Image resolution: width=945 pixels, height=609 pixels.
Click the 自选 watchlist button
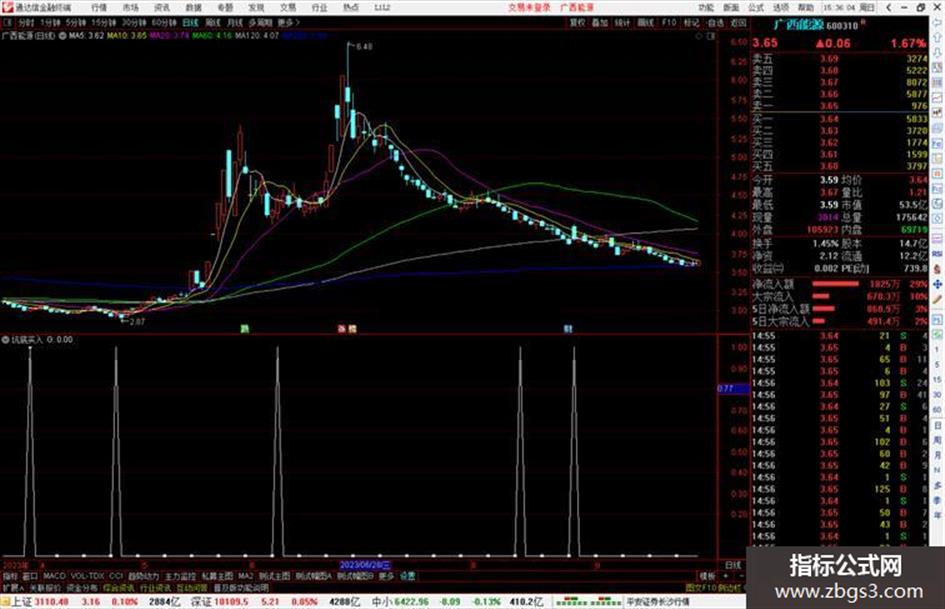click(x=715, y=22)
